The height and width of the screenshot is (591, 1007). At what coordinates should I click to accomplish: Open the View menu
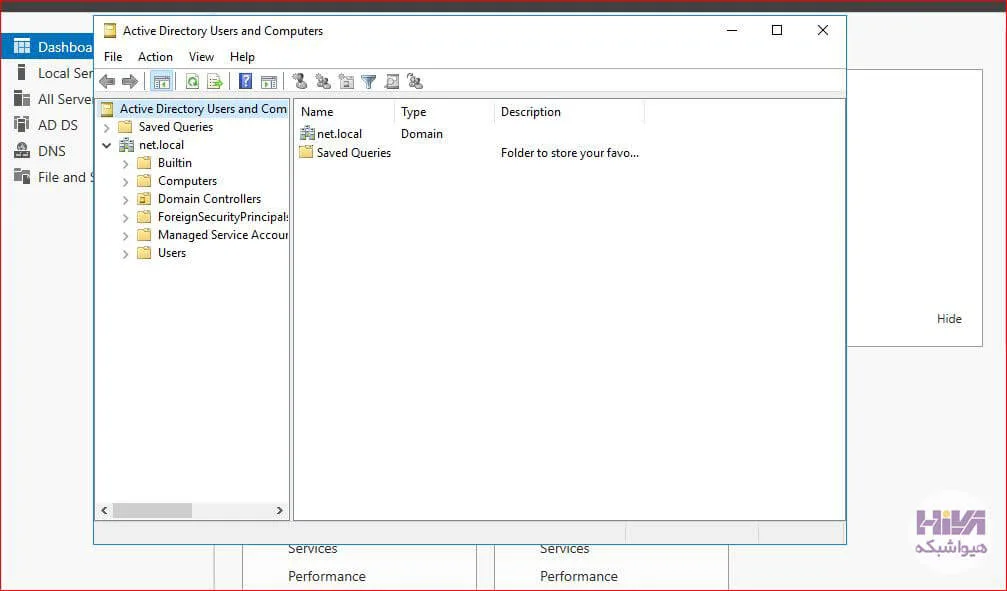point(201,57)
